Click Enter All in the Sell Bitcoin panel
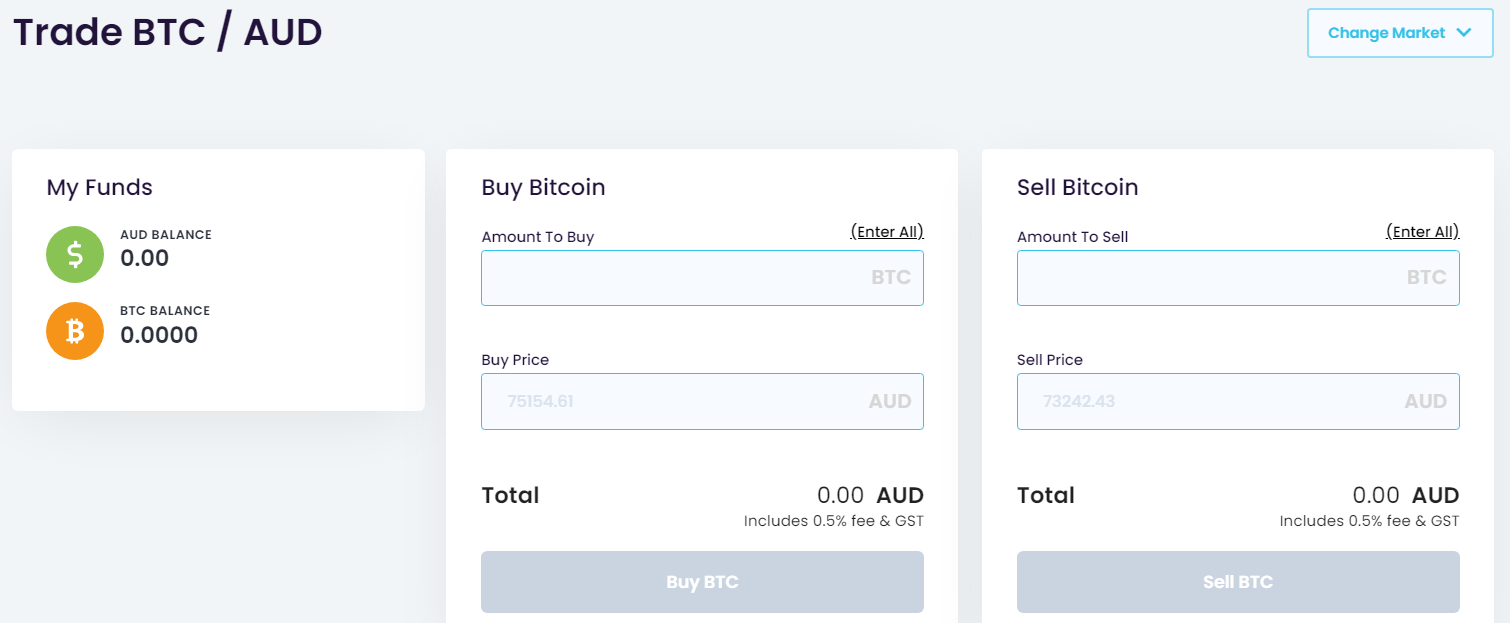Viewport: 1510px width, 623px height. [x=1422, y=232]
